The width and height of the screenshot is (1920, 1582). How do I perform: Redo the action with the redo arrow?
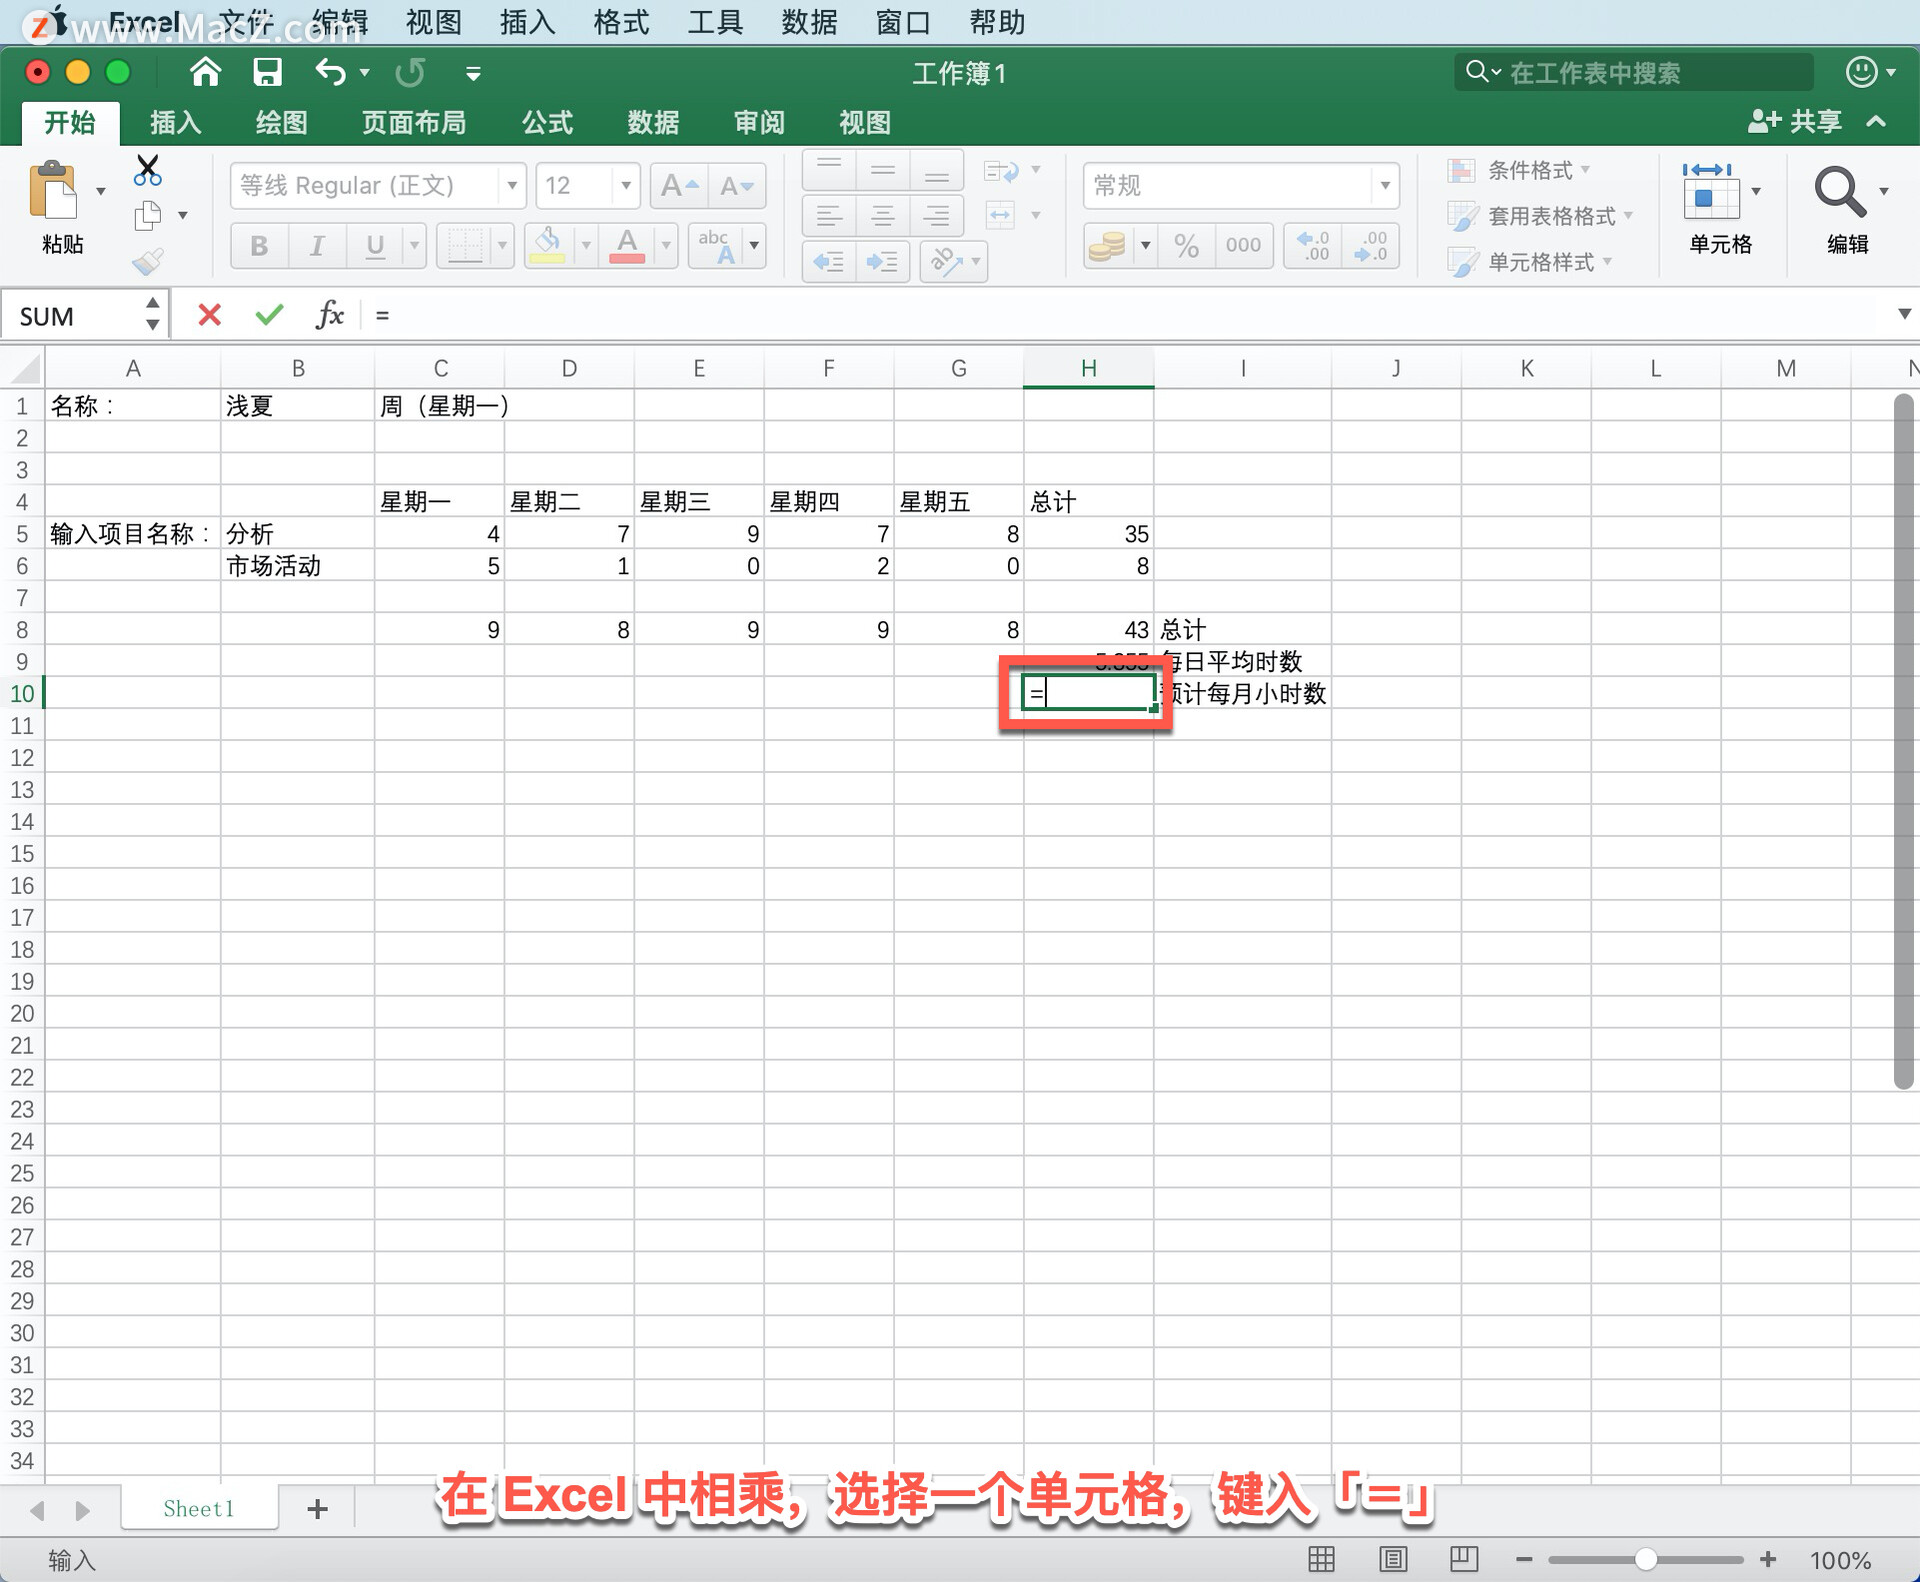410,72
